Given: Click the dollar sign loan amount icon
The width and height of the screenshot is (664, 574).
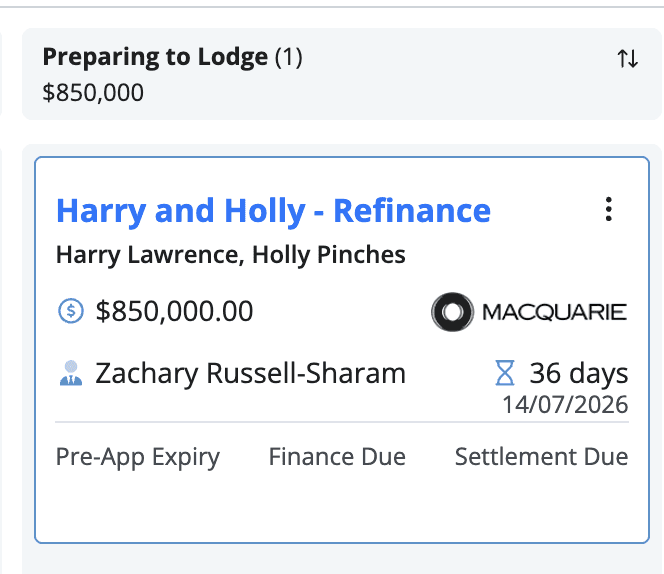Looking at the screenshot, I should point(71,311).
